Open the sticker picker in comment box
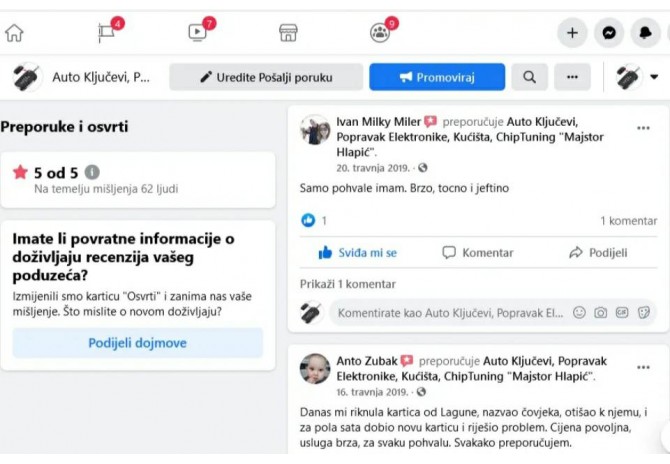This screenshot has width=670, height=464. pos(644,313)
